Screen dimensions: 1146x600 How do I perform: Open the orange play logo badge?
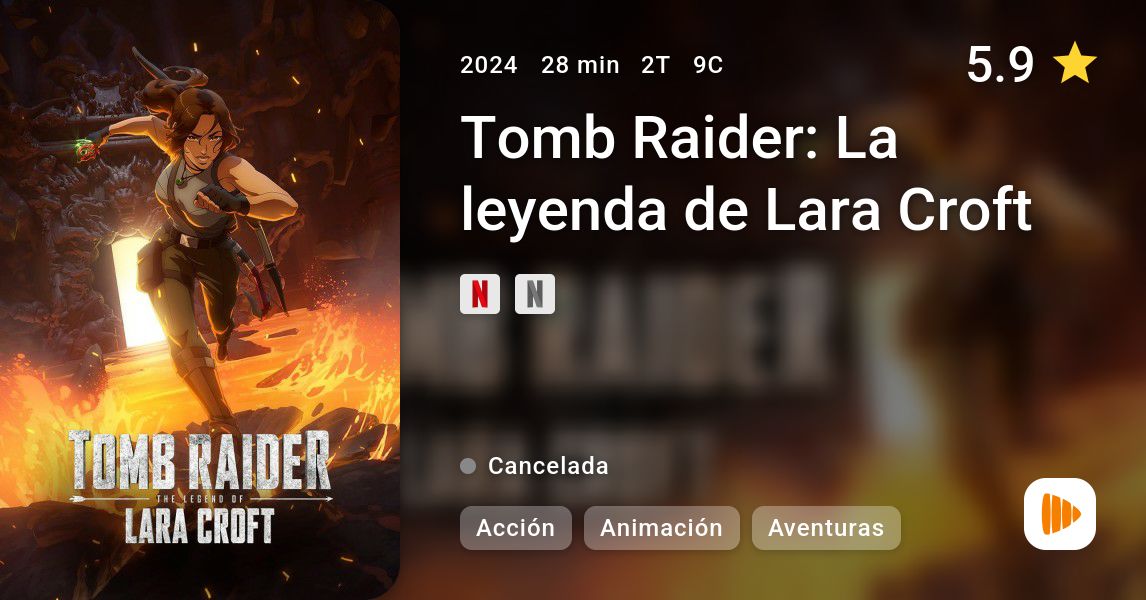[1060, 514]
